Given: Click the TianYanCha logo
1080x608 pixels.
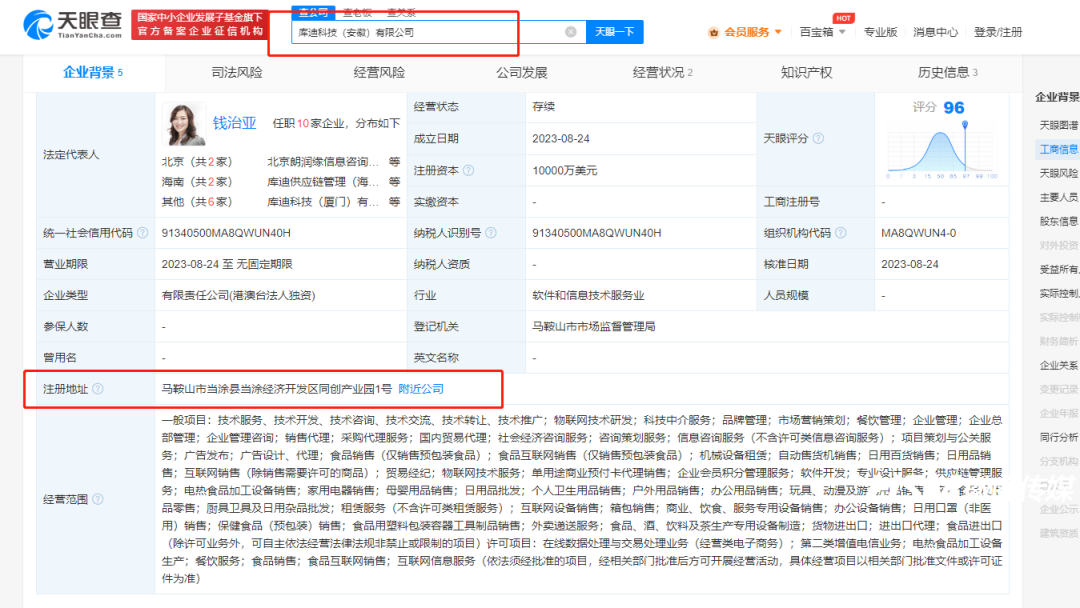Looking at the screenshot, I should [72, 25].
